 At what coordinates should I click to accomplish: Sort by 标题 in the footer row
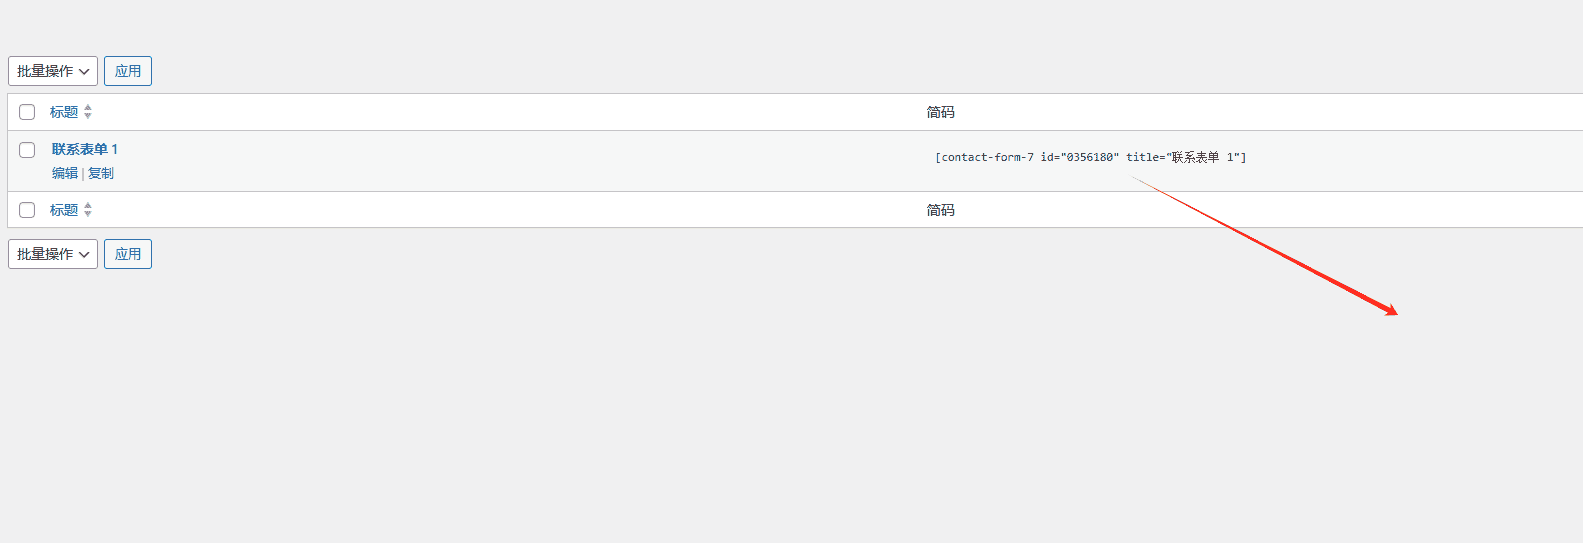(64, 210)
